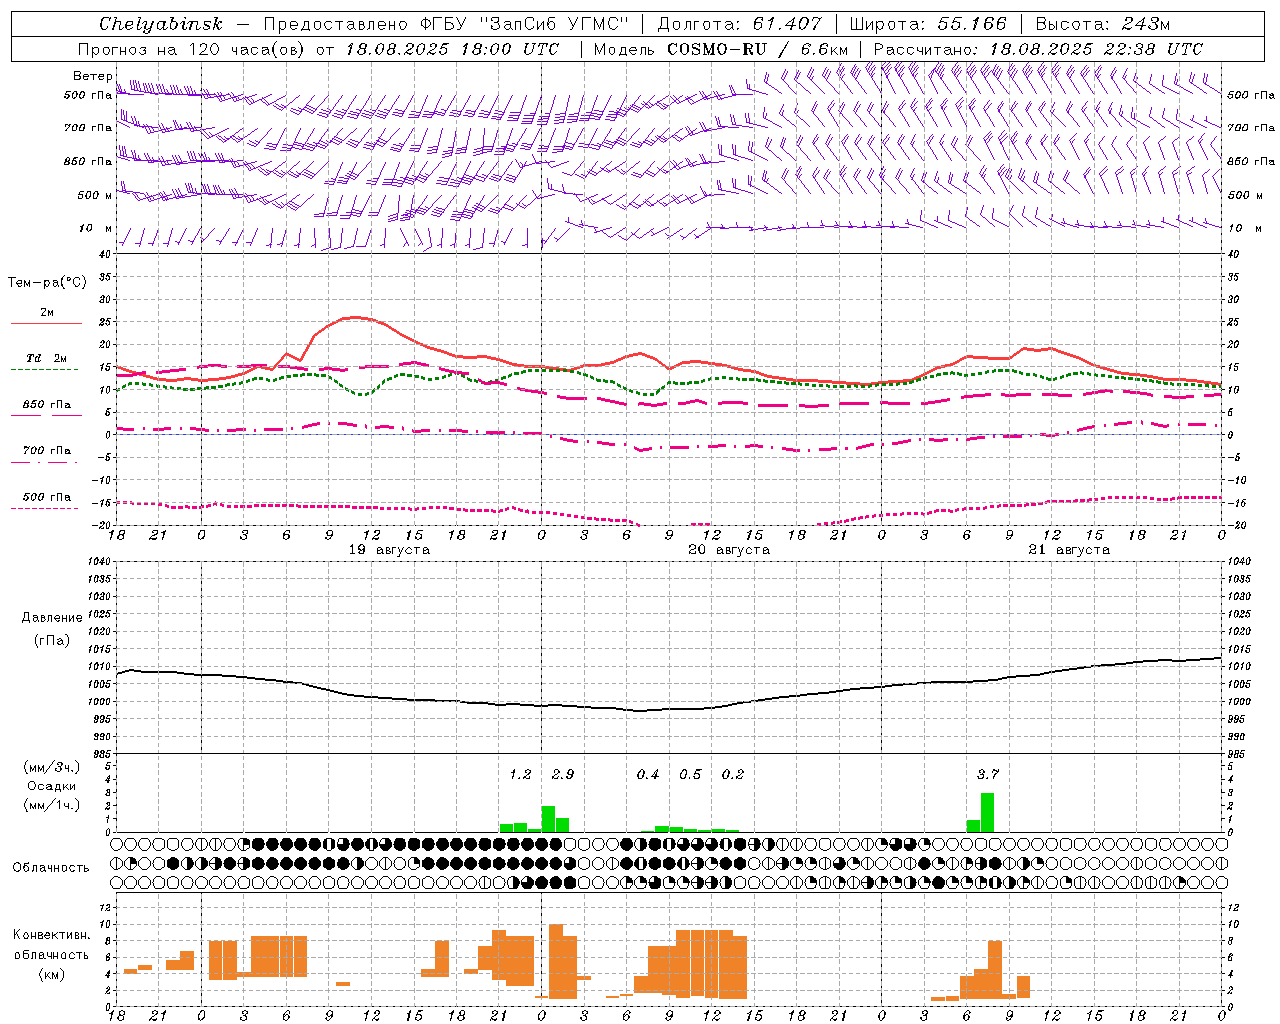
Task: Click the Облачность cloudiness label
Action: click(x=51, y=867)
